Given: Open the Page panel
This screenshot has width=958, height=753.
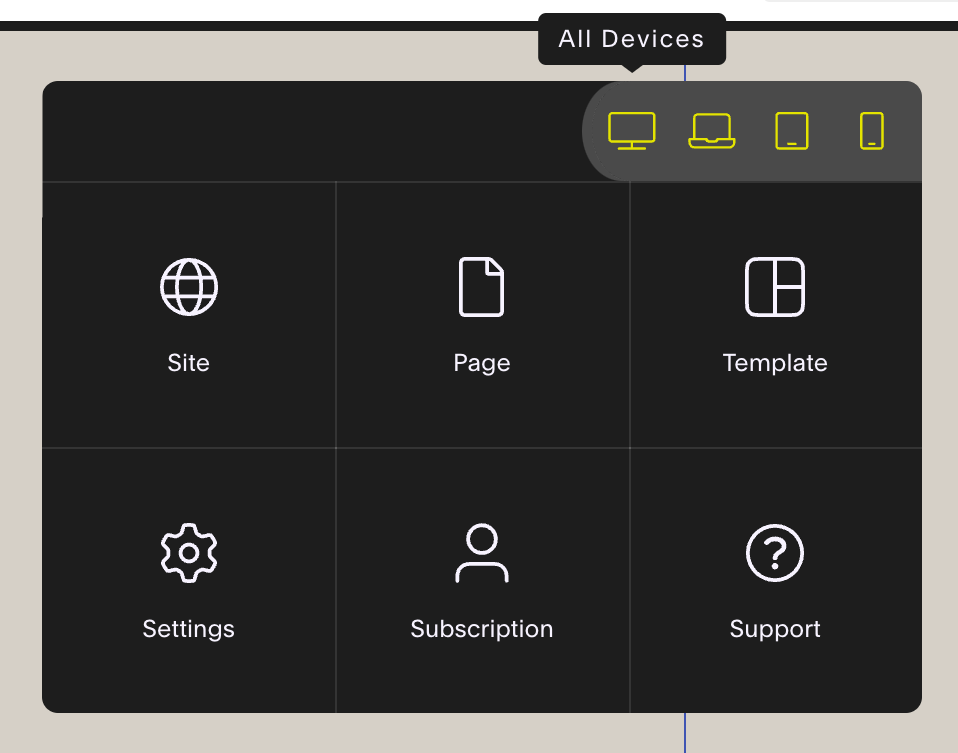Looking at the screenshot, I should point(482,315).
